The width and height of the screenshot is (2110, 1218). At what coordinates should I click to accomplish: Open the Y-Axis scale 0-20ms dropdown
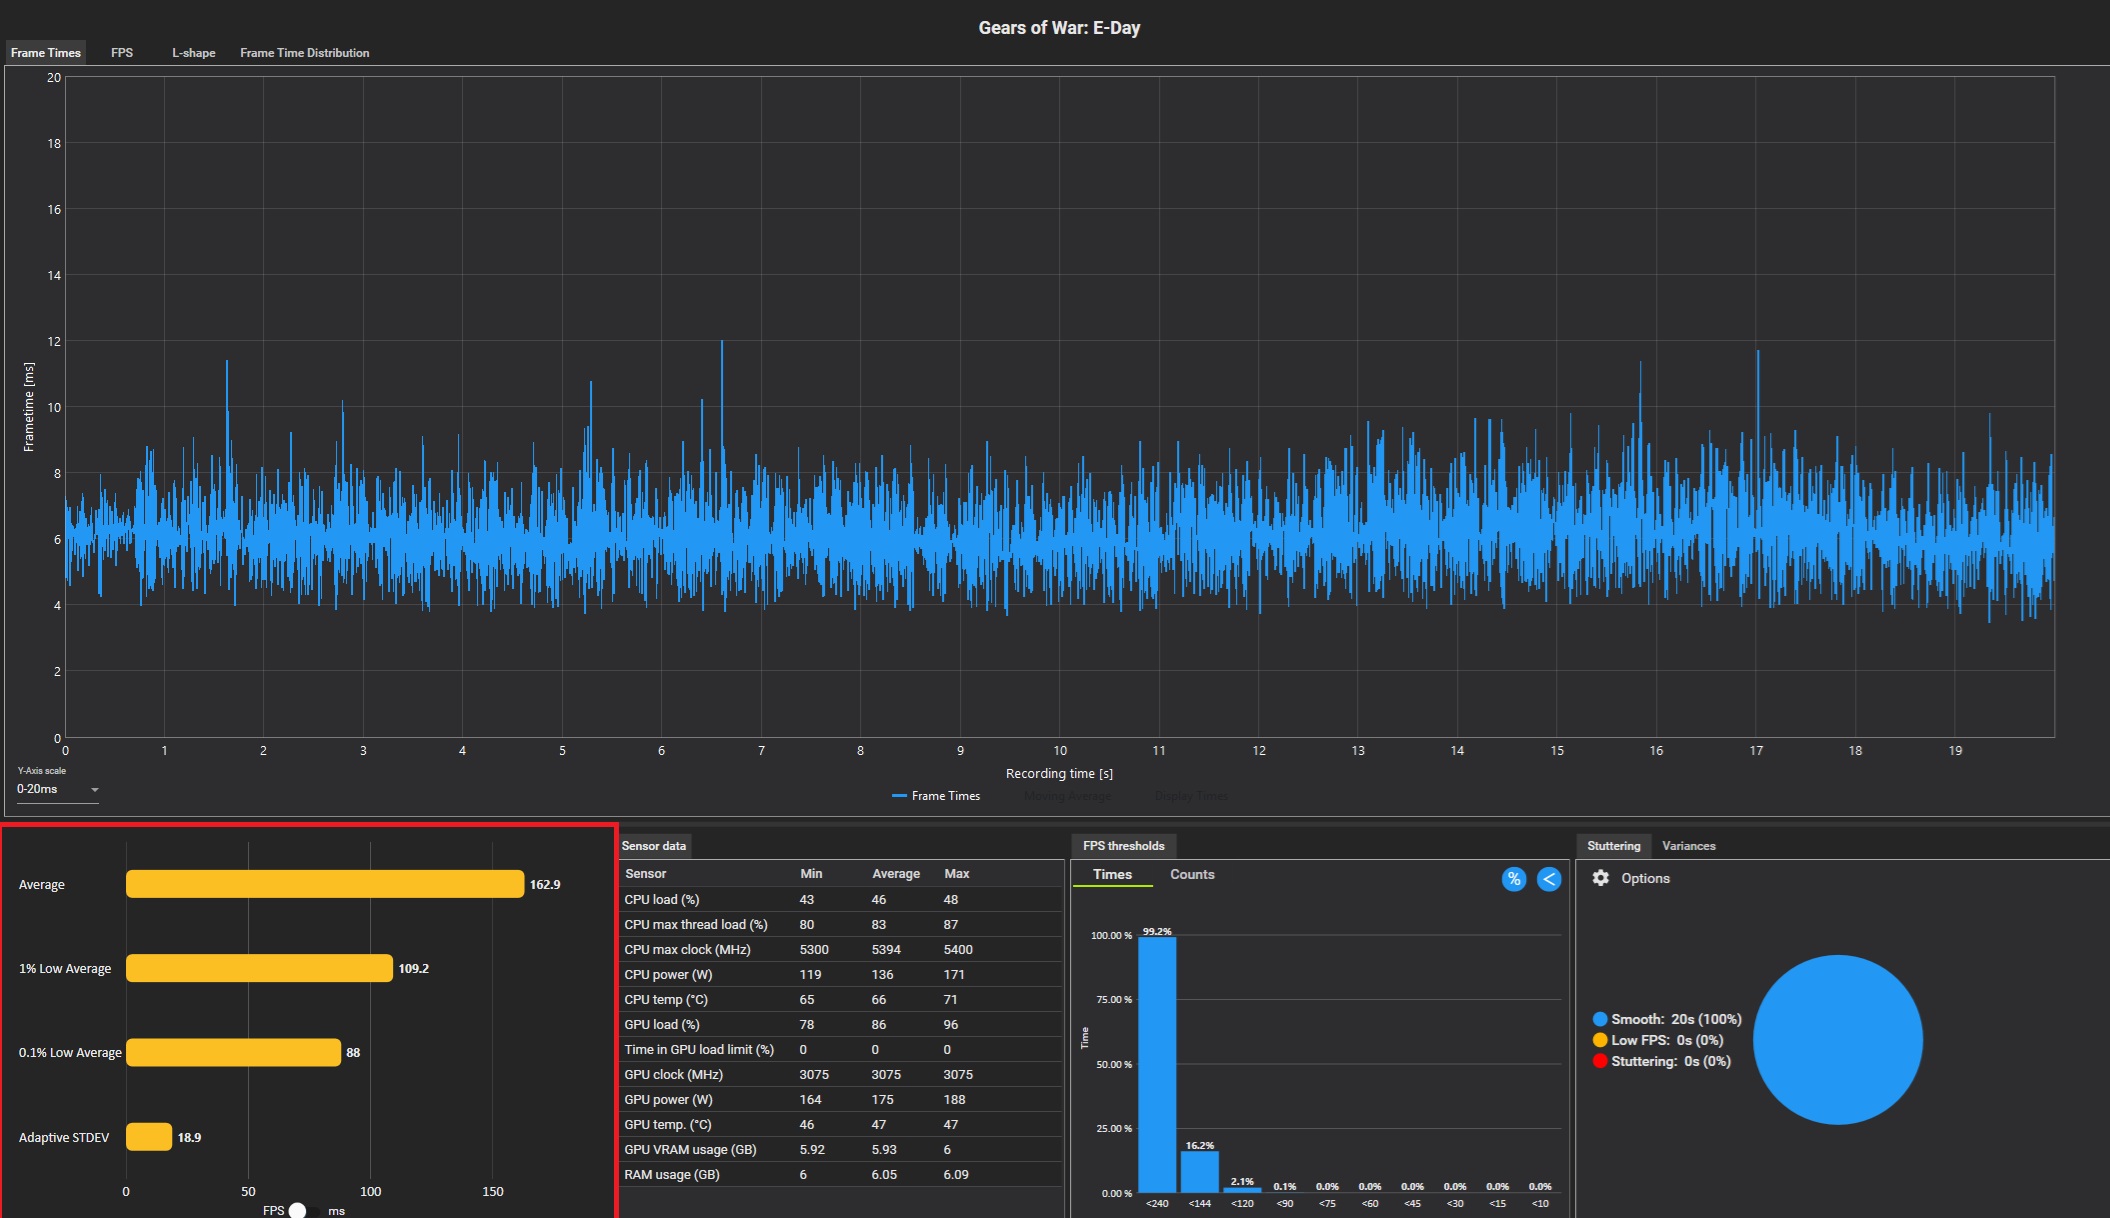coord(58,789)
